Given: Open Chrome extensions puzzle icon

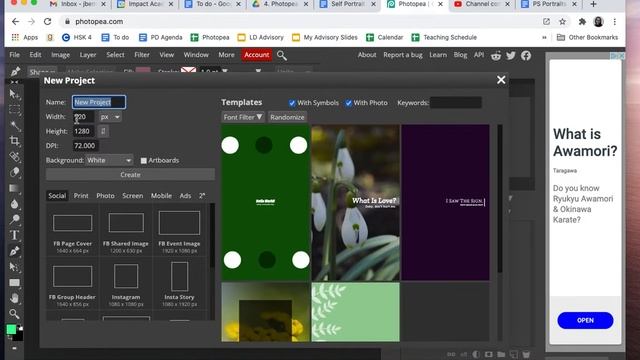Looking at the screenshot, I should (x=582, y=22).
